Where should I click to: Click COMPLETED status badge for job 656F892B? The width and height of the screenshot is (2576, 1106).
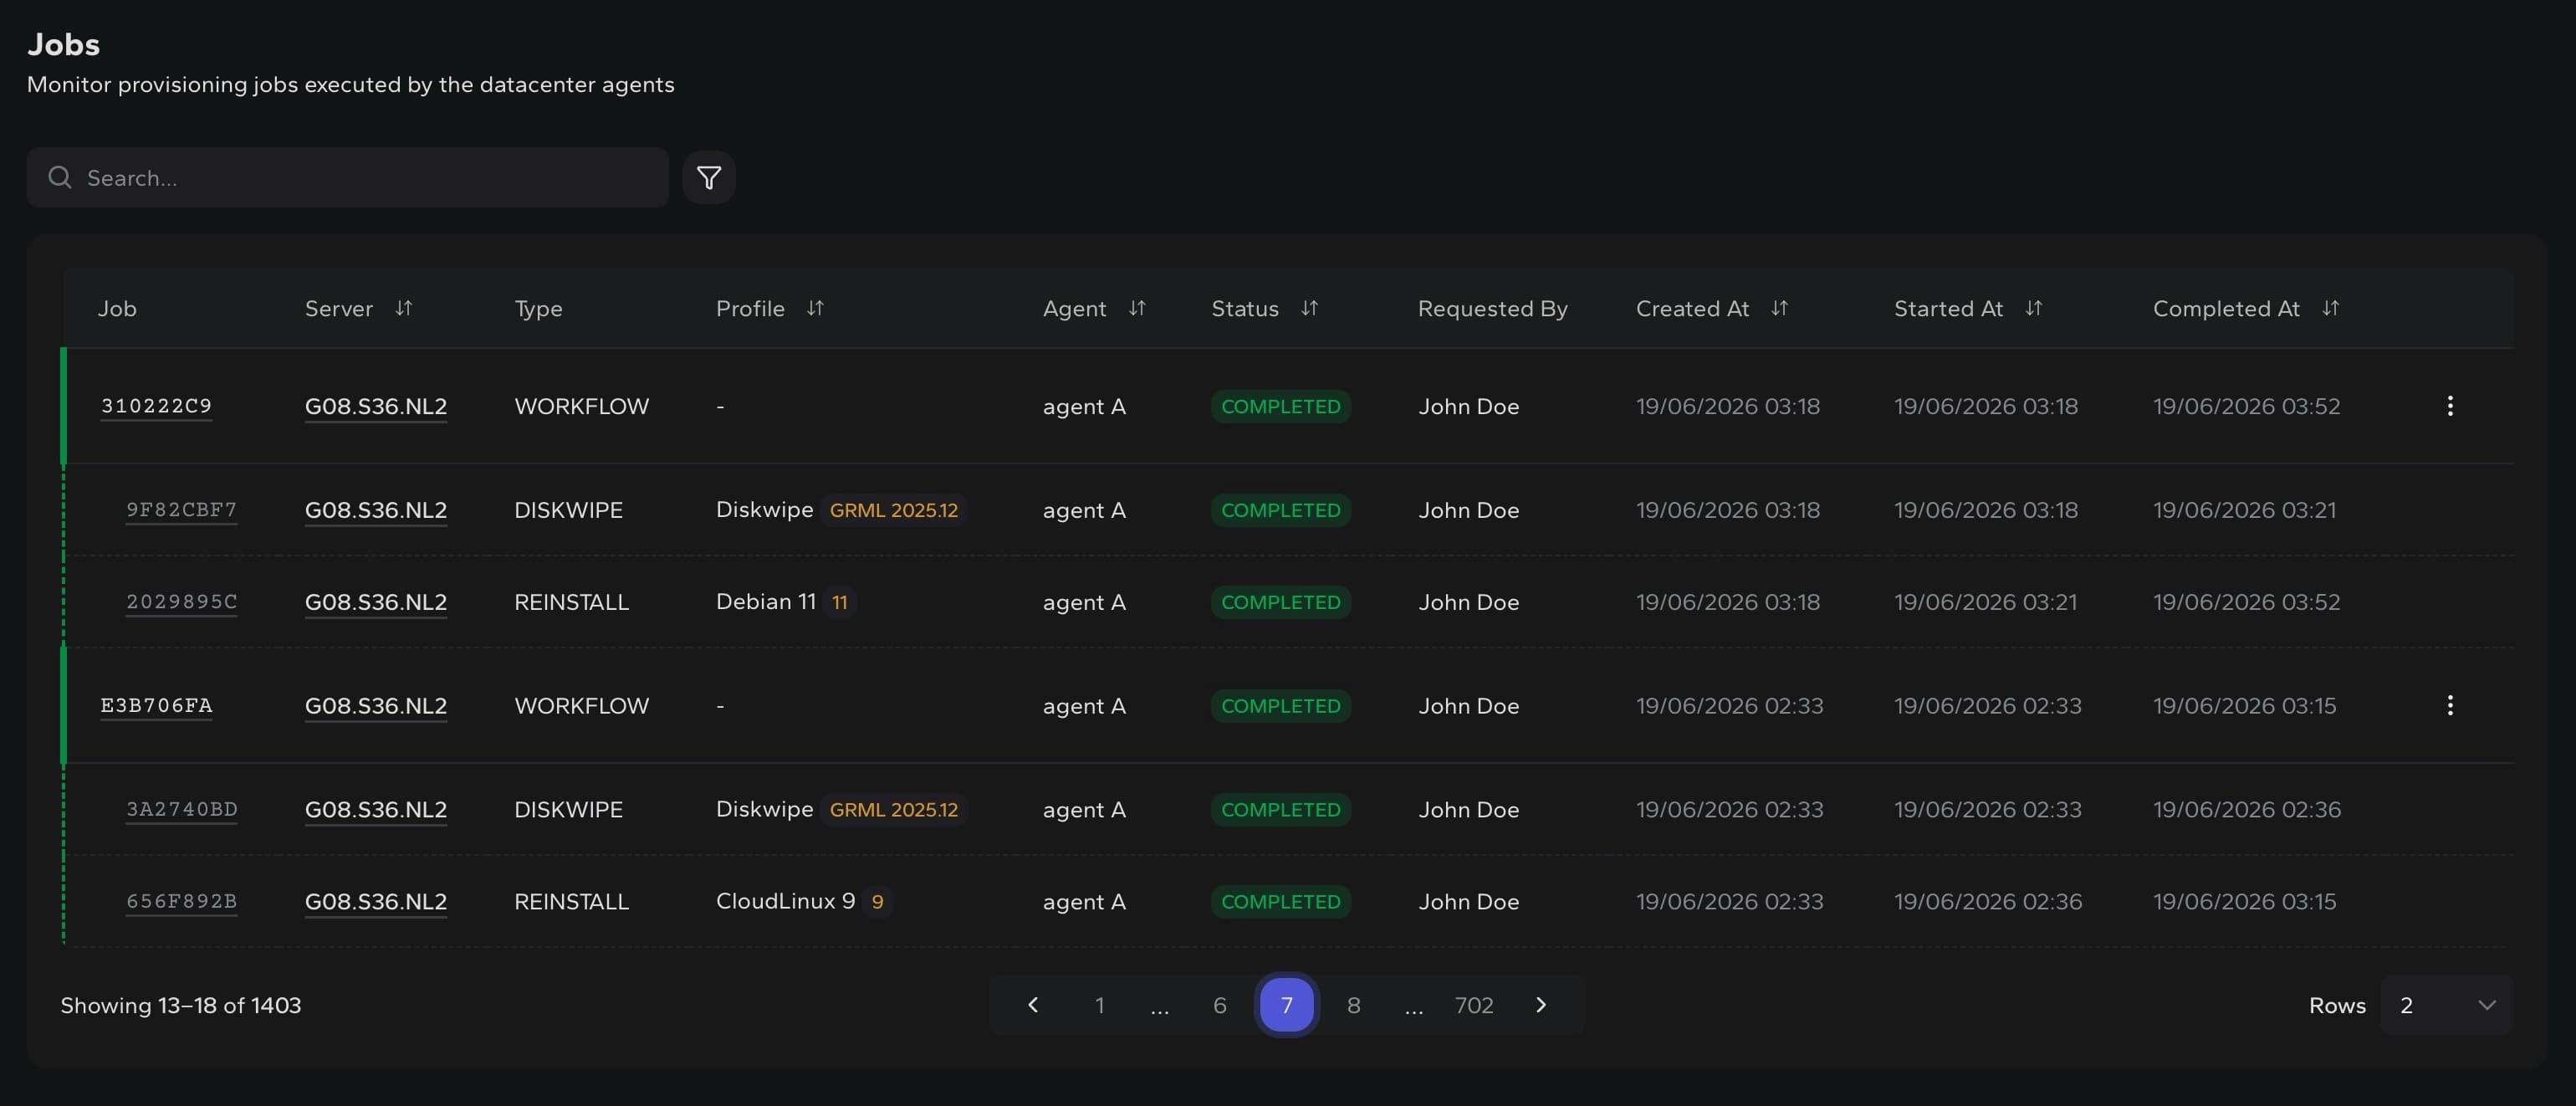pos(1280,902)
